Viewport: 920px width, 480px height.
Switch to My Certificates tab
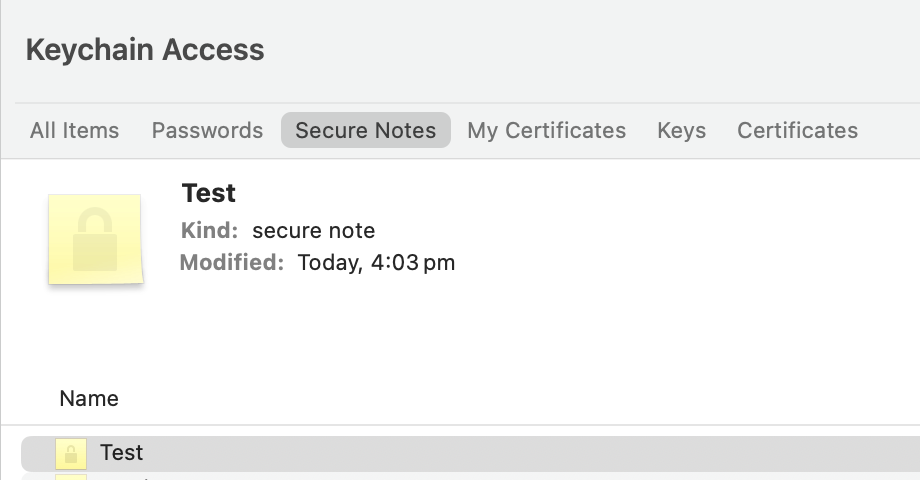(x=546, y=130)
